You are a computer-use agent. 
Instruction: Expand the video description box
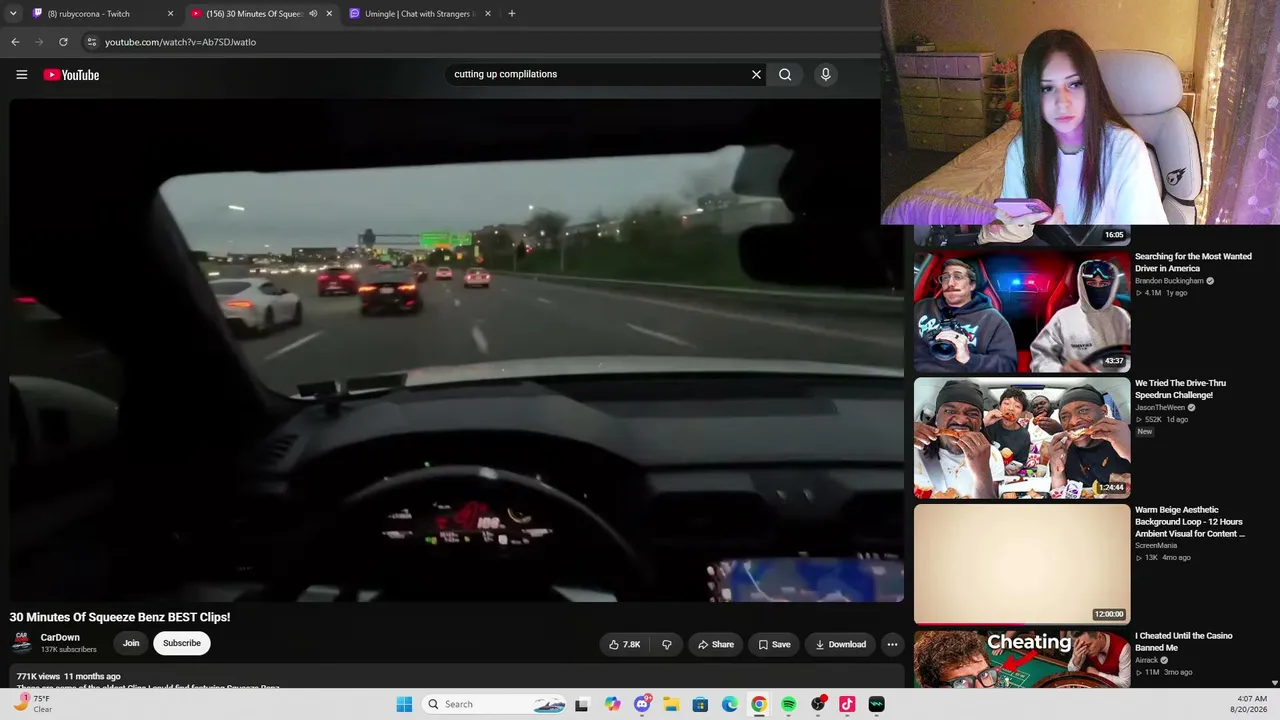(456, 677)
